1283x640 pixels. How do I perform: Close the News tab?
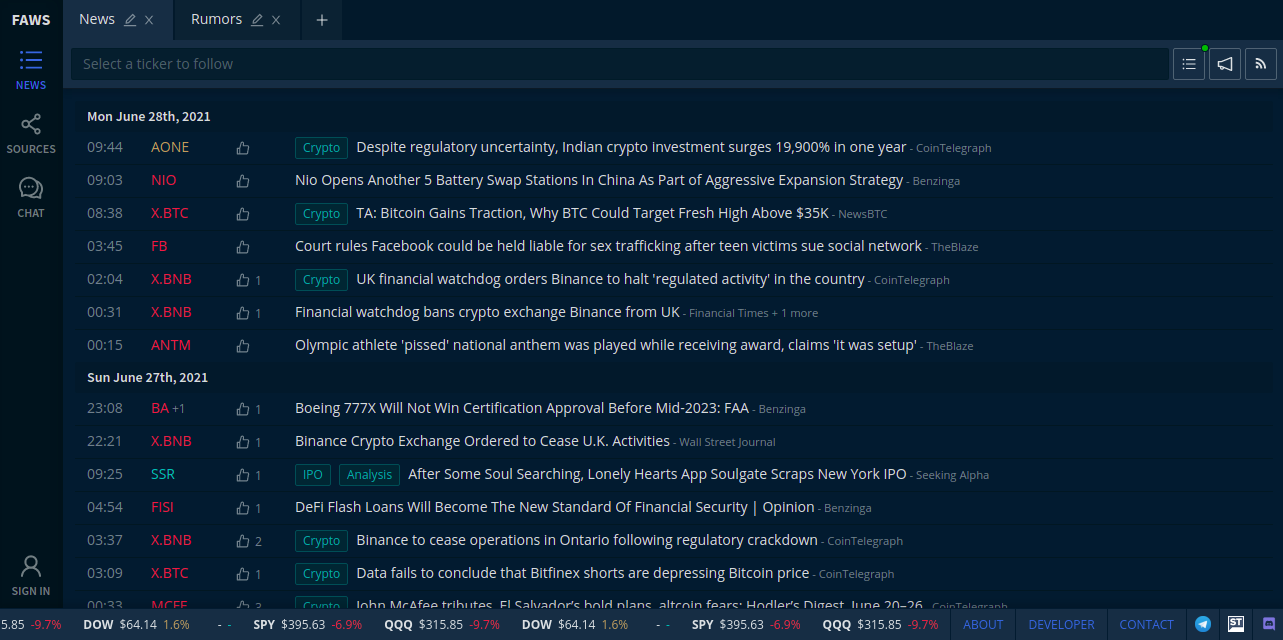[x=149, y=20]
